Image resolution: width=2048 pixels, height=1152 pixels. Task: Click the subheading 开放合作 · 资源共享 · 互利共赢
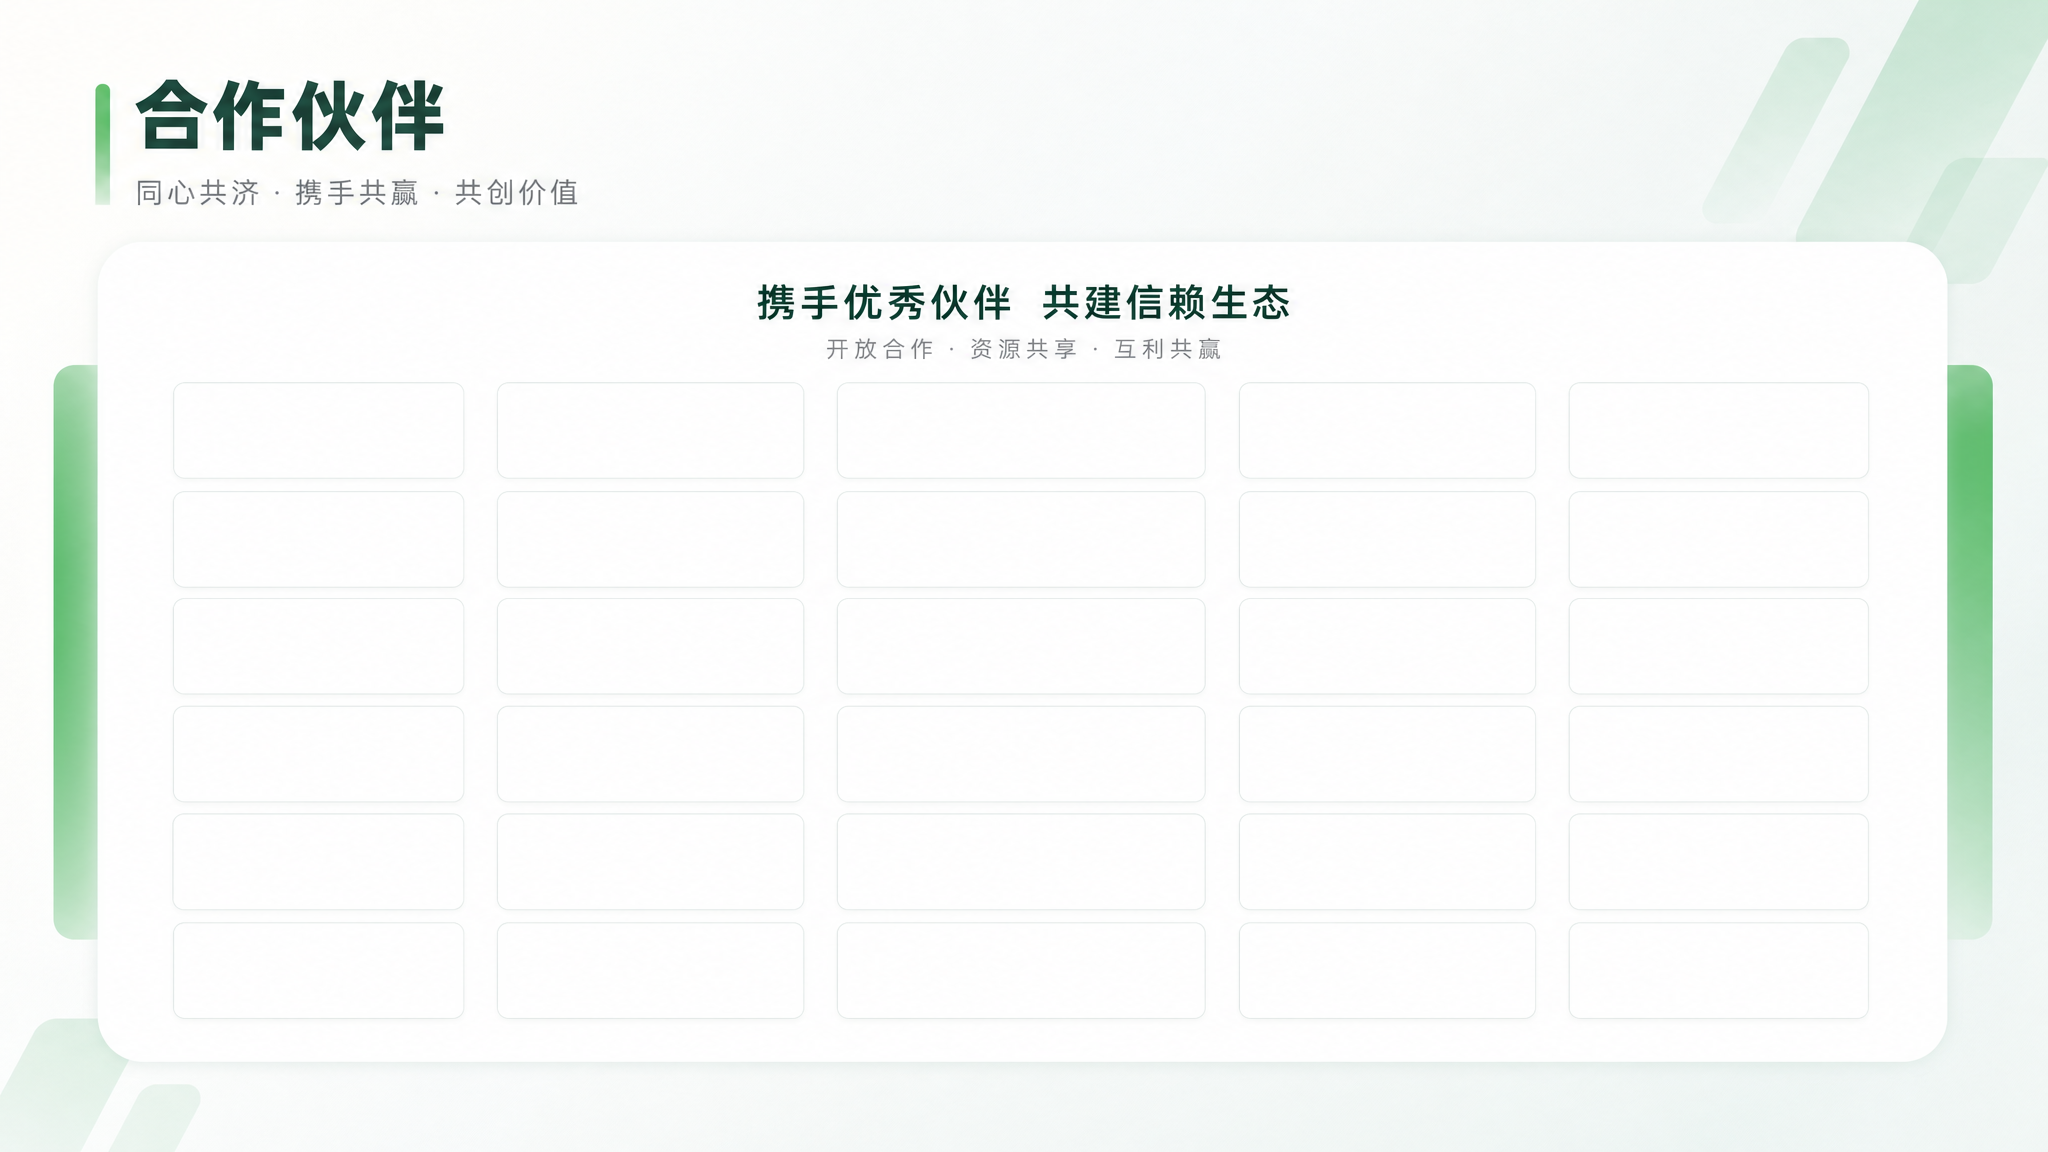(1024, 349)
